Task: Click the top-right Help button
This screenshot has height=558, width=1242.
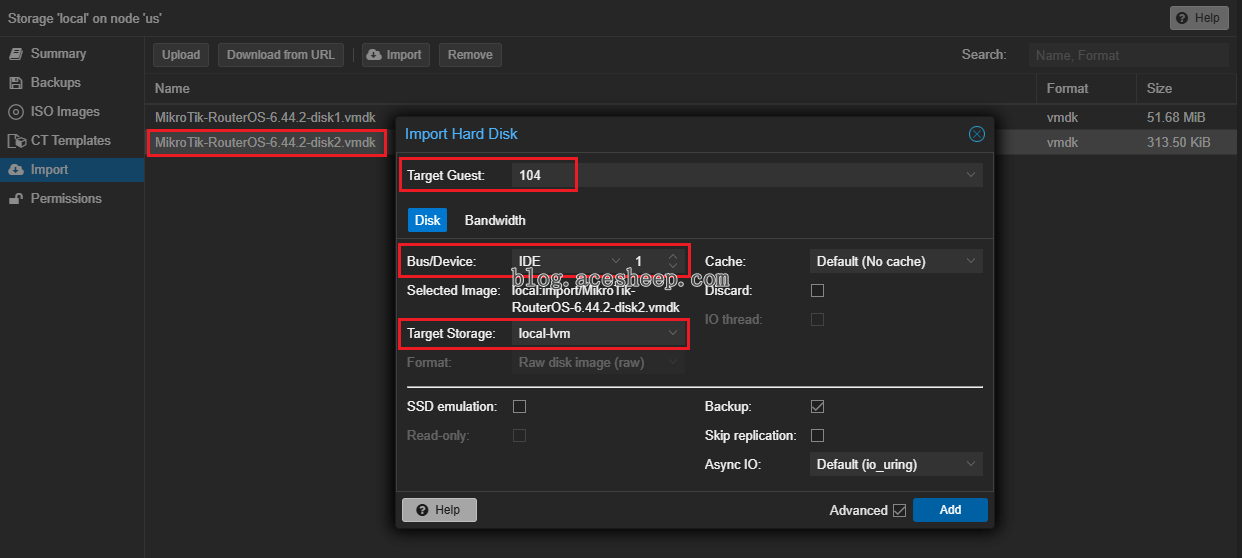Action: 1199,18
